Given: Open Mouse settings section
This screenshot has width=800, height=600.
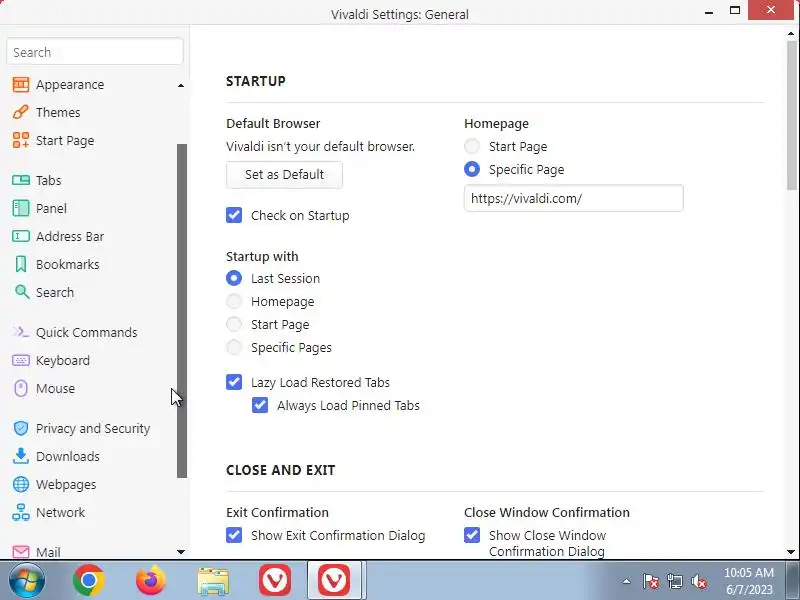Looking at the screenshot, I should (x=55, y=388).
